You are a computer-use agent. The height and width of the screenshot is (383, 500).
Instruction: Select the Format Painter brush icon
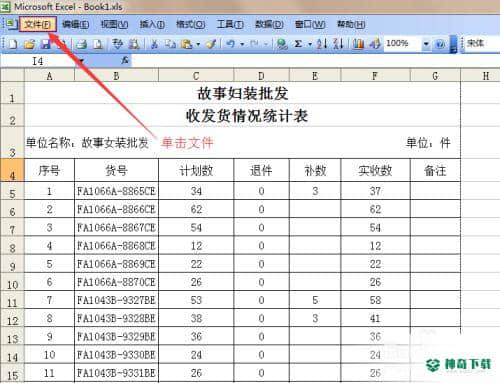click(x=211, y=44)
